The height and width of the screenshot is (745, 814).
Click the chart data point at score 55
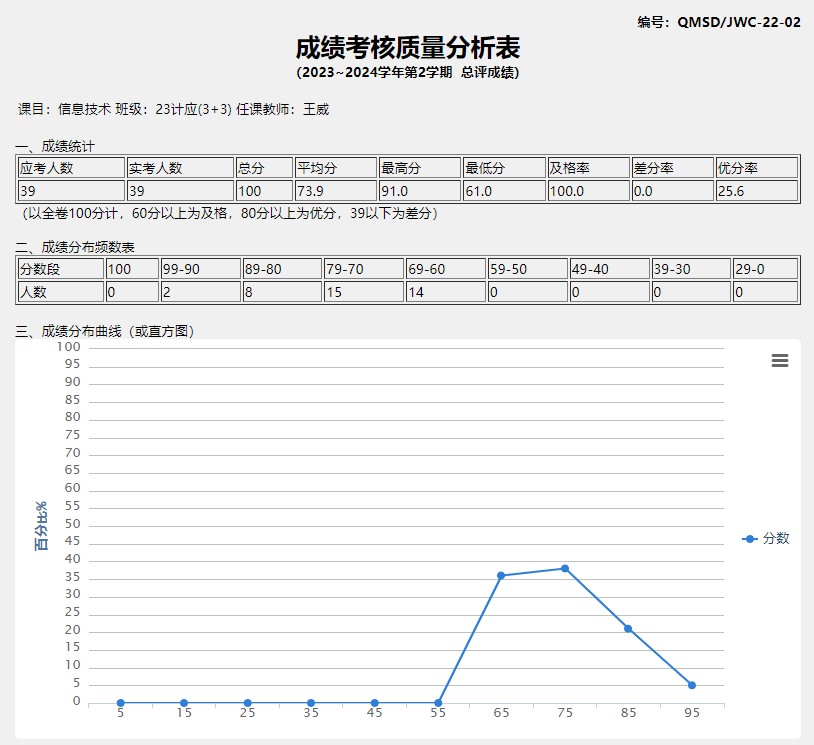(x=438, y=703)
